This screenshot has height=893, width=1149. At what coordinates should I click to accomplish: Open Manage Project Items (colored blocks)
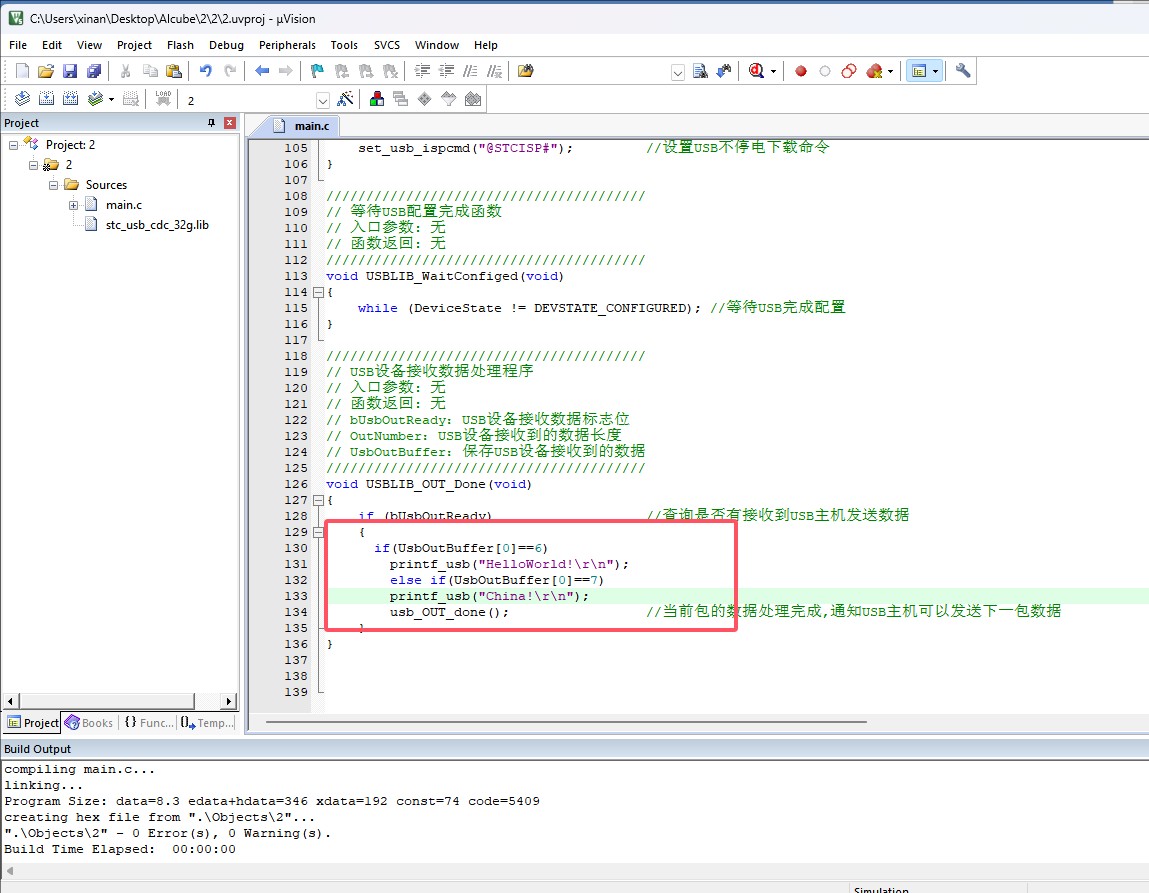point(377,99)
